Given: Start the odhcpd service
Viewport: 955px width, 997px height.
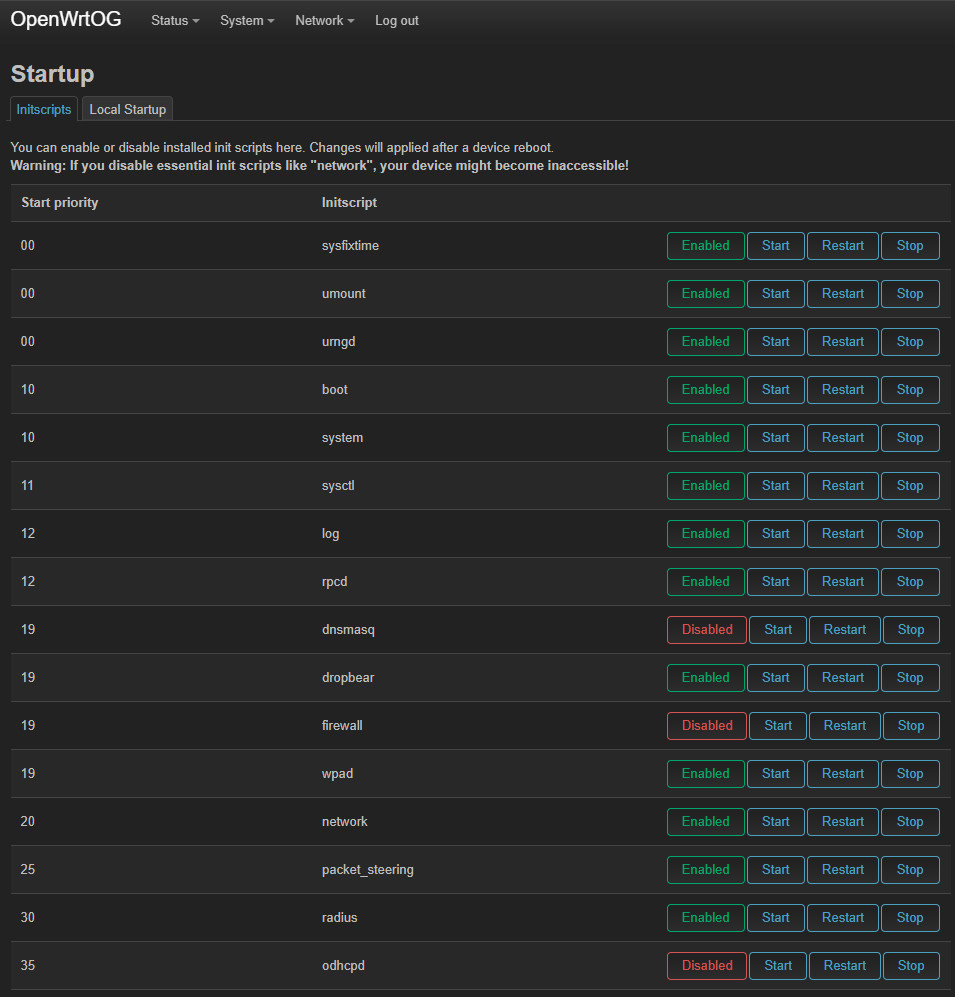Looking at the screenshot, I should point(777,966).
